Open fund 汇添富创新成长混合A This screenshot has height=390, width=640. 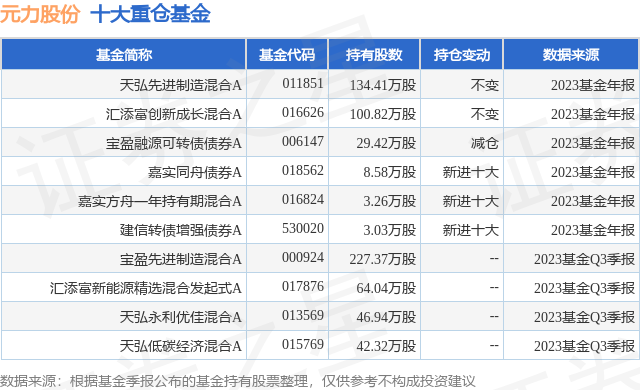coord(173,114)
